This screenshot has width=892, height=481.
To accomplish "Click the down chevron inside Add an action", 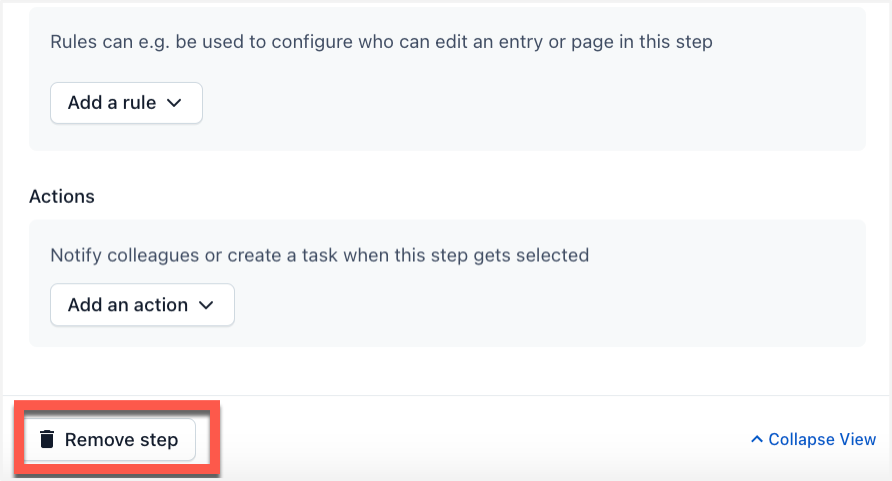I will click(206, 305).
